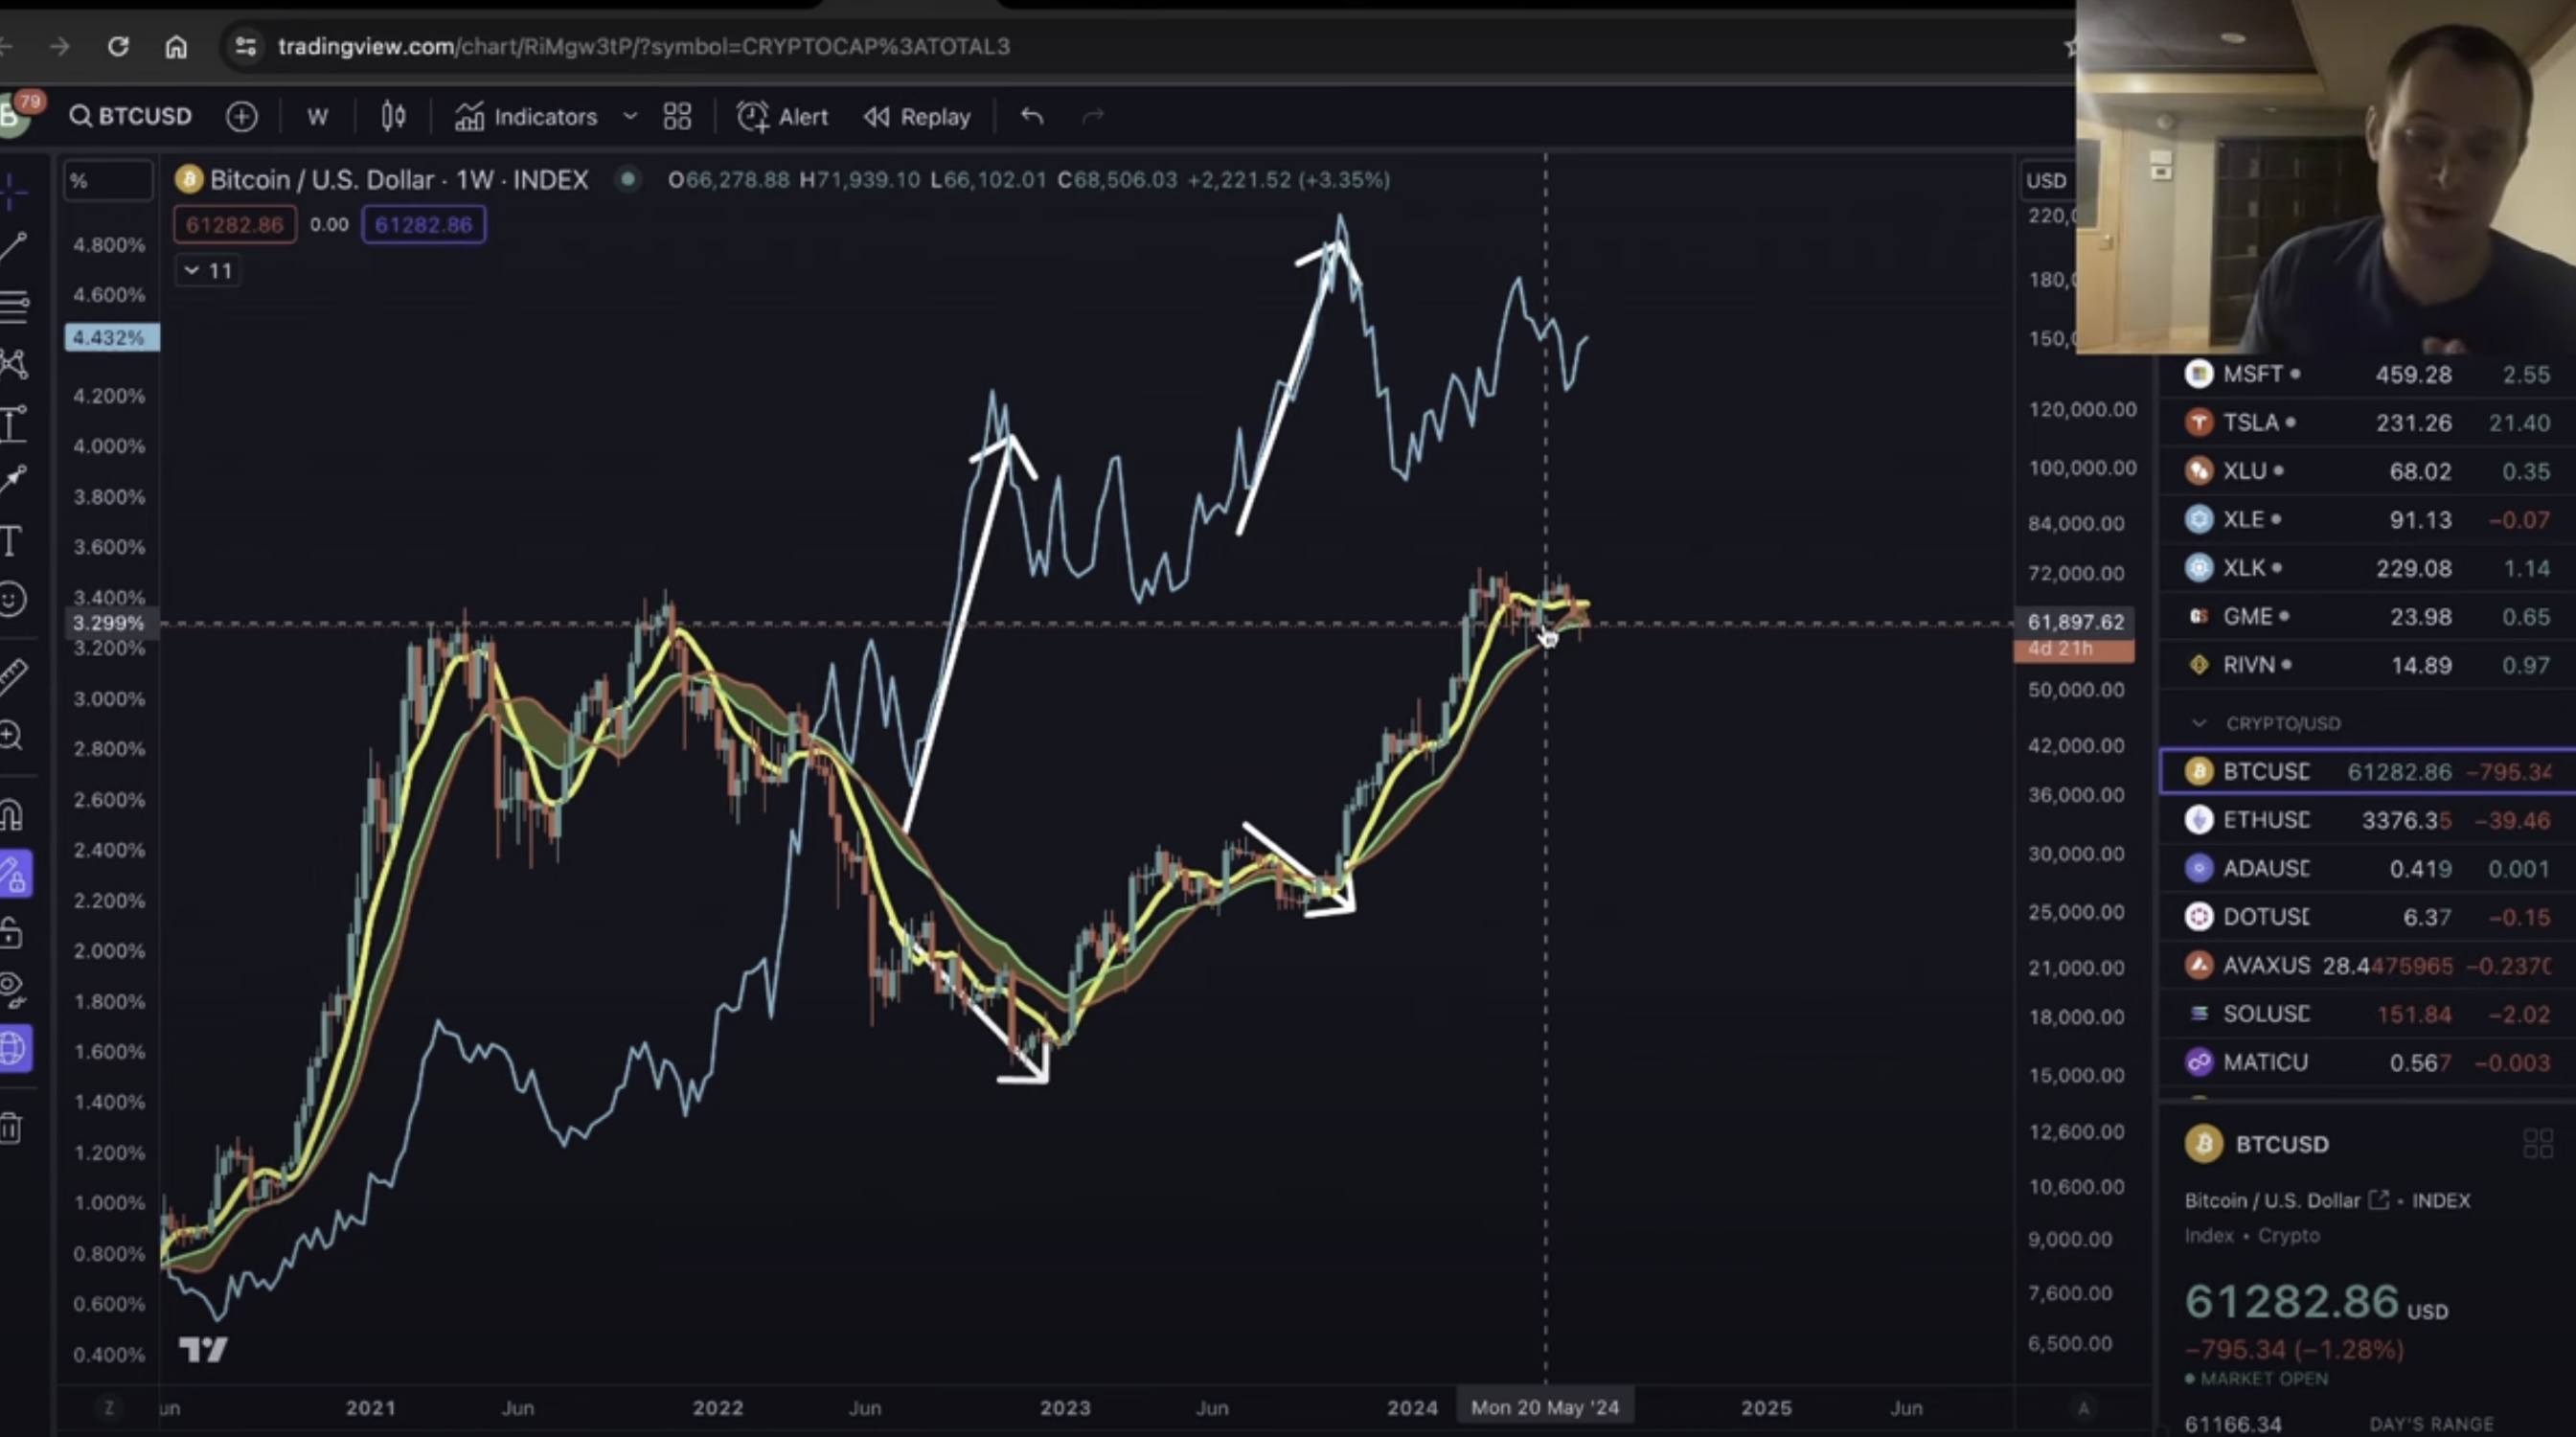Select the patterns drawing tool
The image size is (2576, 1437).
[14, 364]
